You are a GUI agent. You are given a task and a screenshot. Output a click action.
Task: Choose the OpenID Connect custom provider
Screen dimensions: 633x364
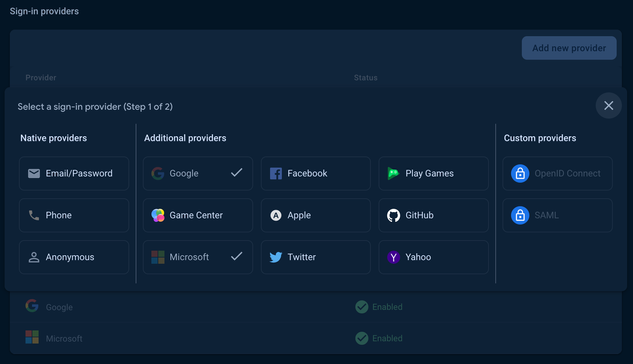point(558,174)
